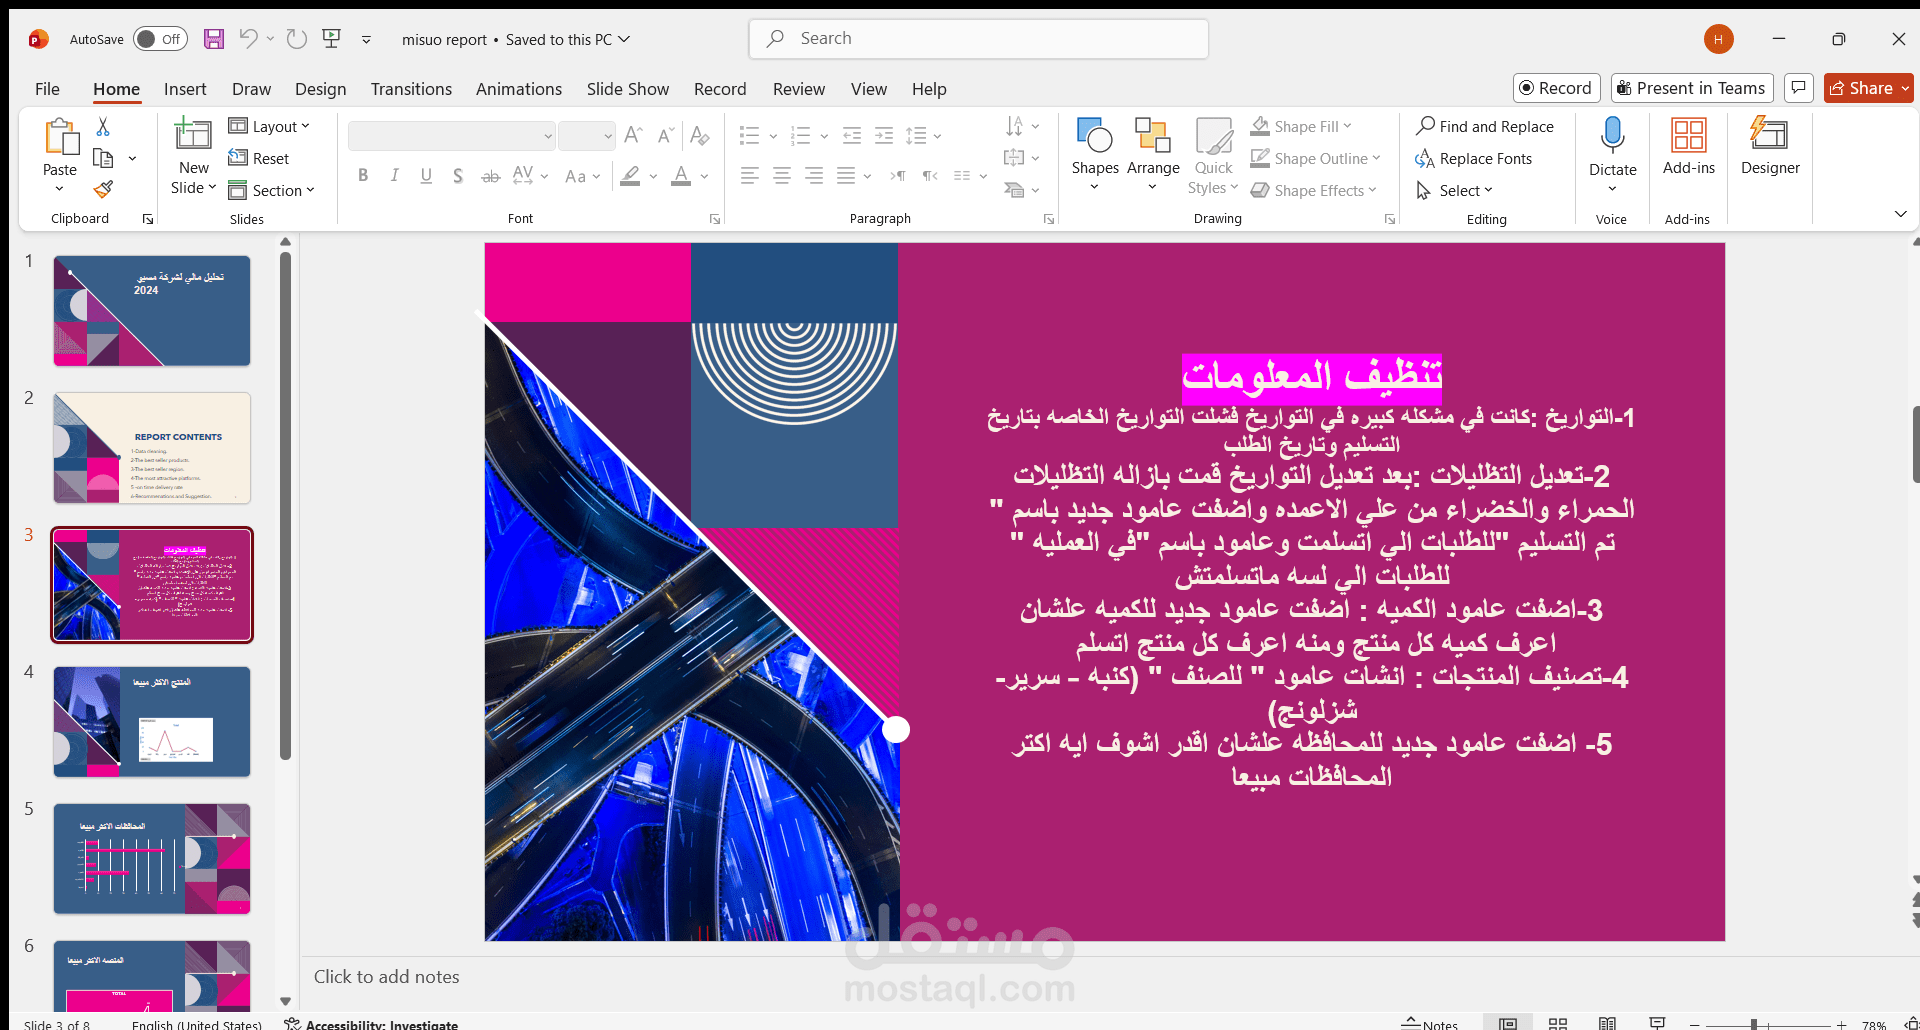Toggle Normal view in status bar
The image size is (1920, 1030).
[1508, 1023]
